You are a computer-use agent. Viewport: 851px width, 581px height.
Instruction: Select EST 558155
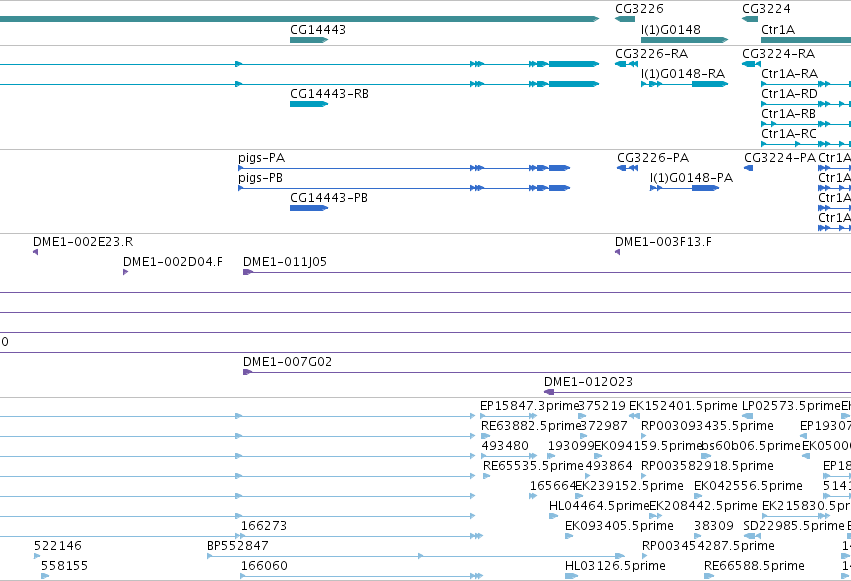[45, 576]
